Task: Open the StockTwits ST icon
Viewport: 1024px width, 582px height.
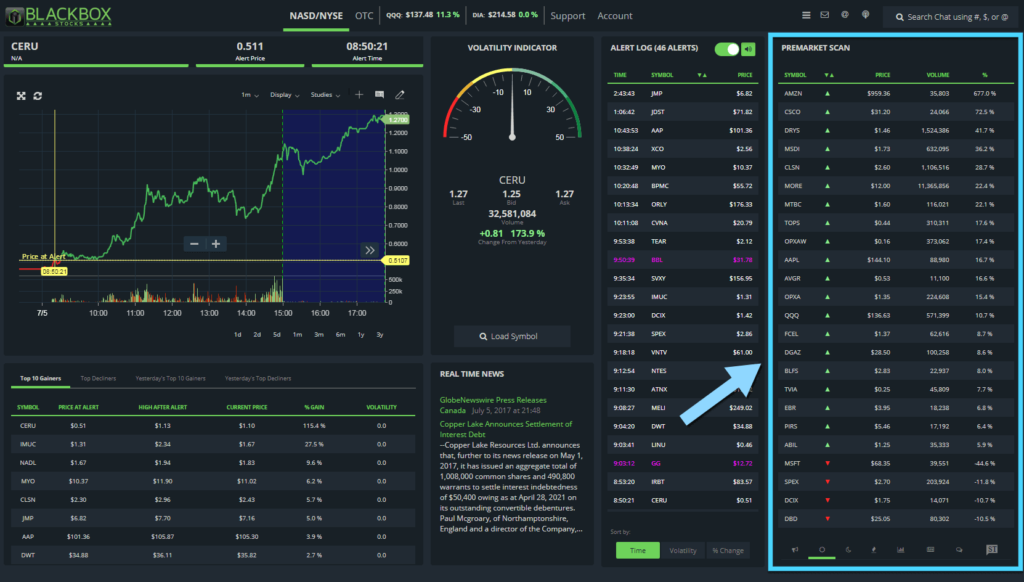Action: (992, 549)
